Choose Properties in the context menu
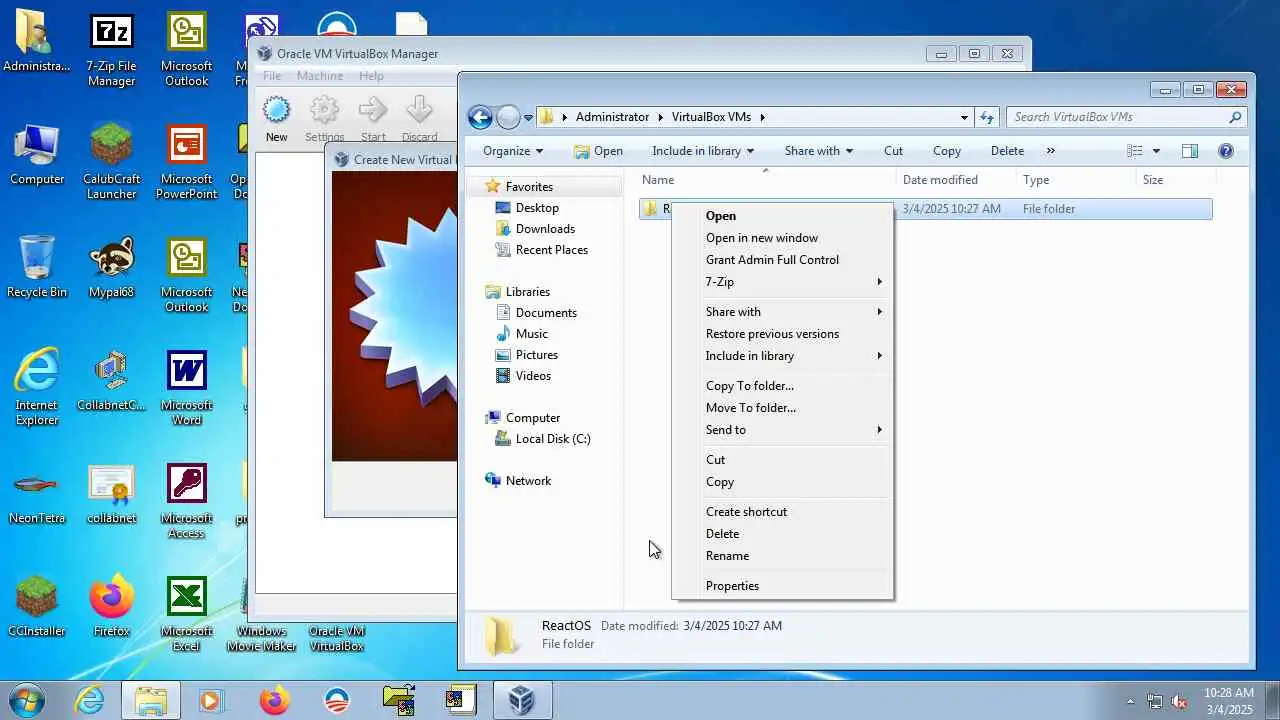This screenshot has width=1280, height=720. 782,586
